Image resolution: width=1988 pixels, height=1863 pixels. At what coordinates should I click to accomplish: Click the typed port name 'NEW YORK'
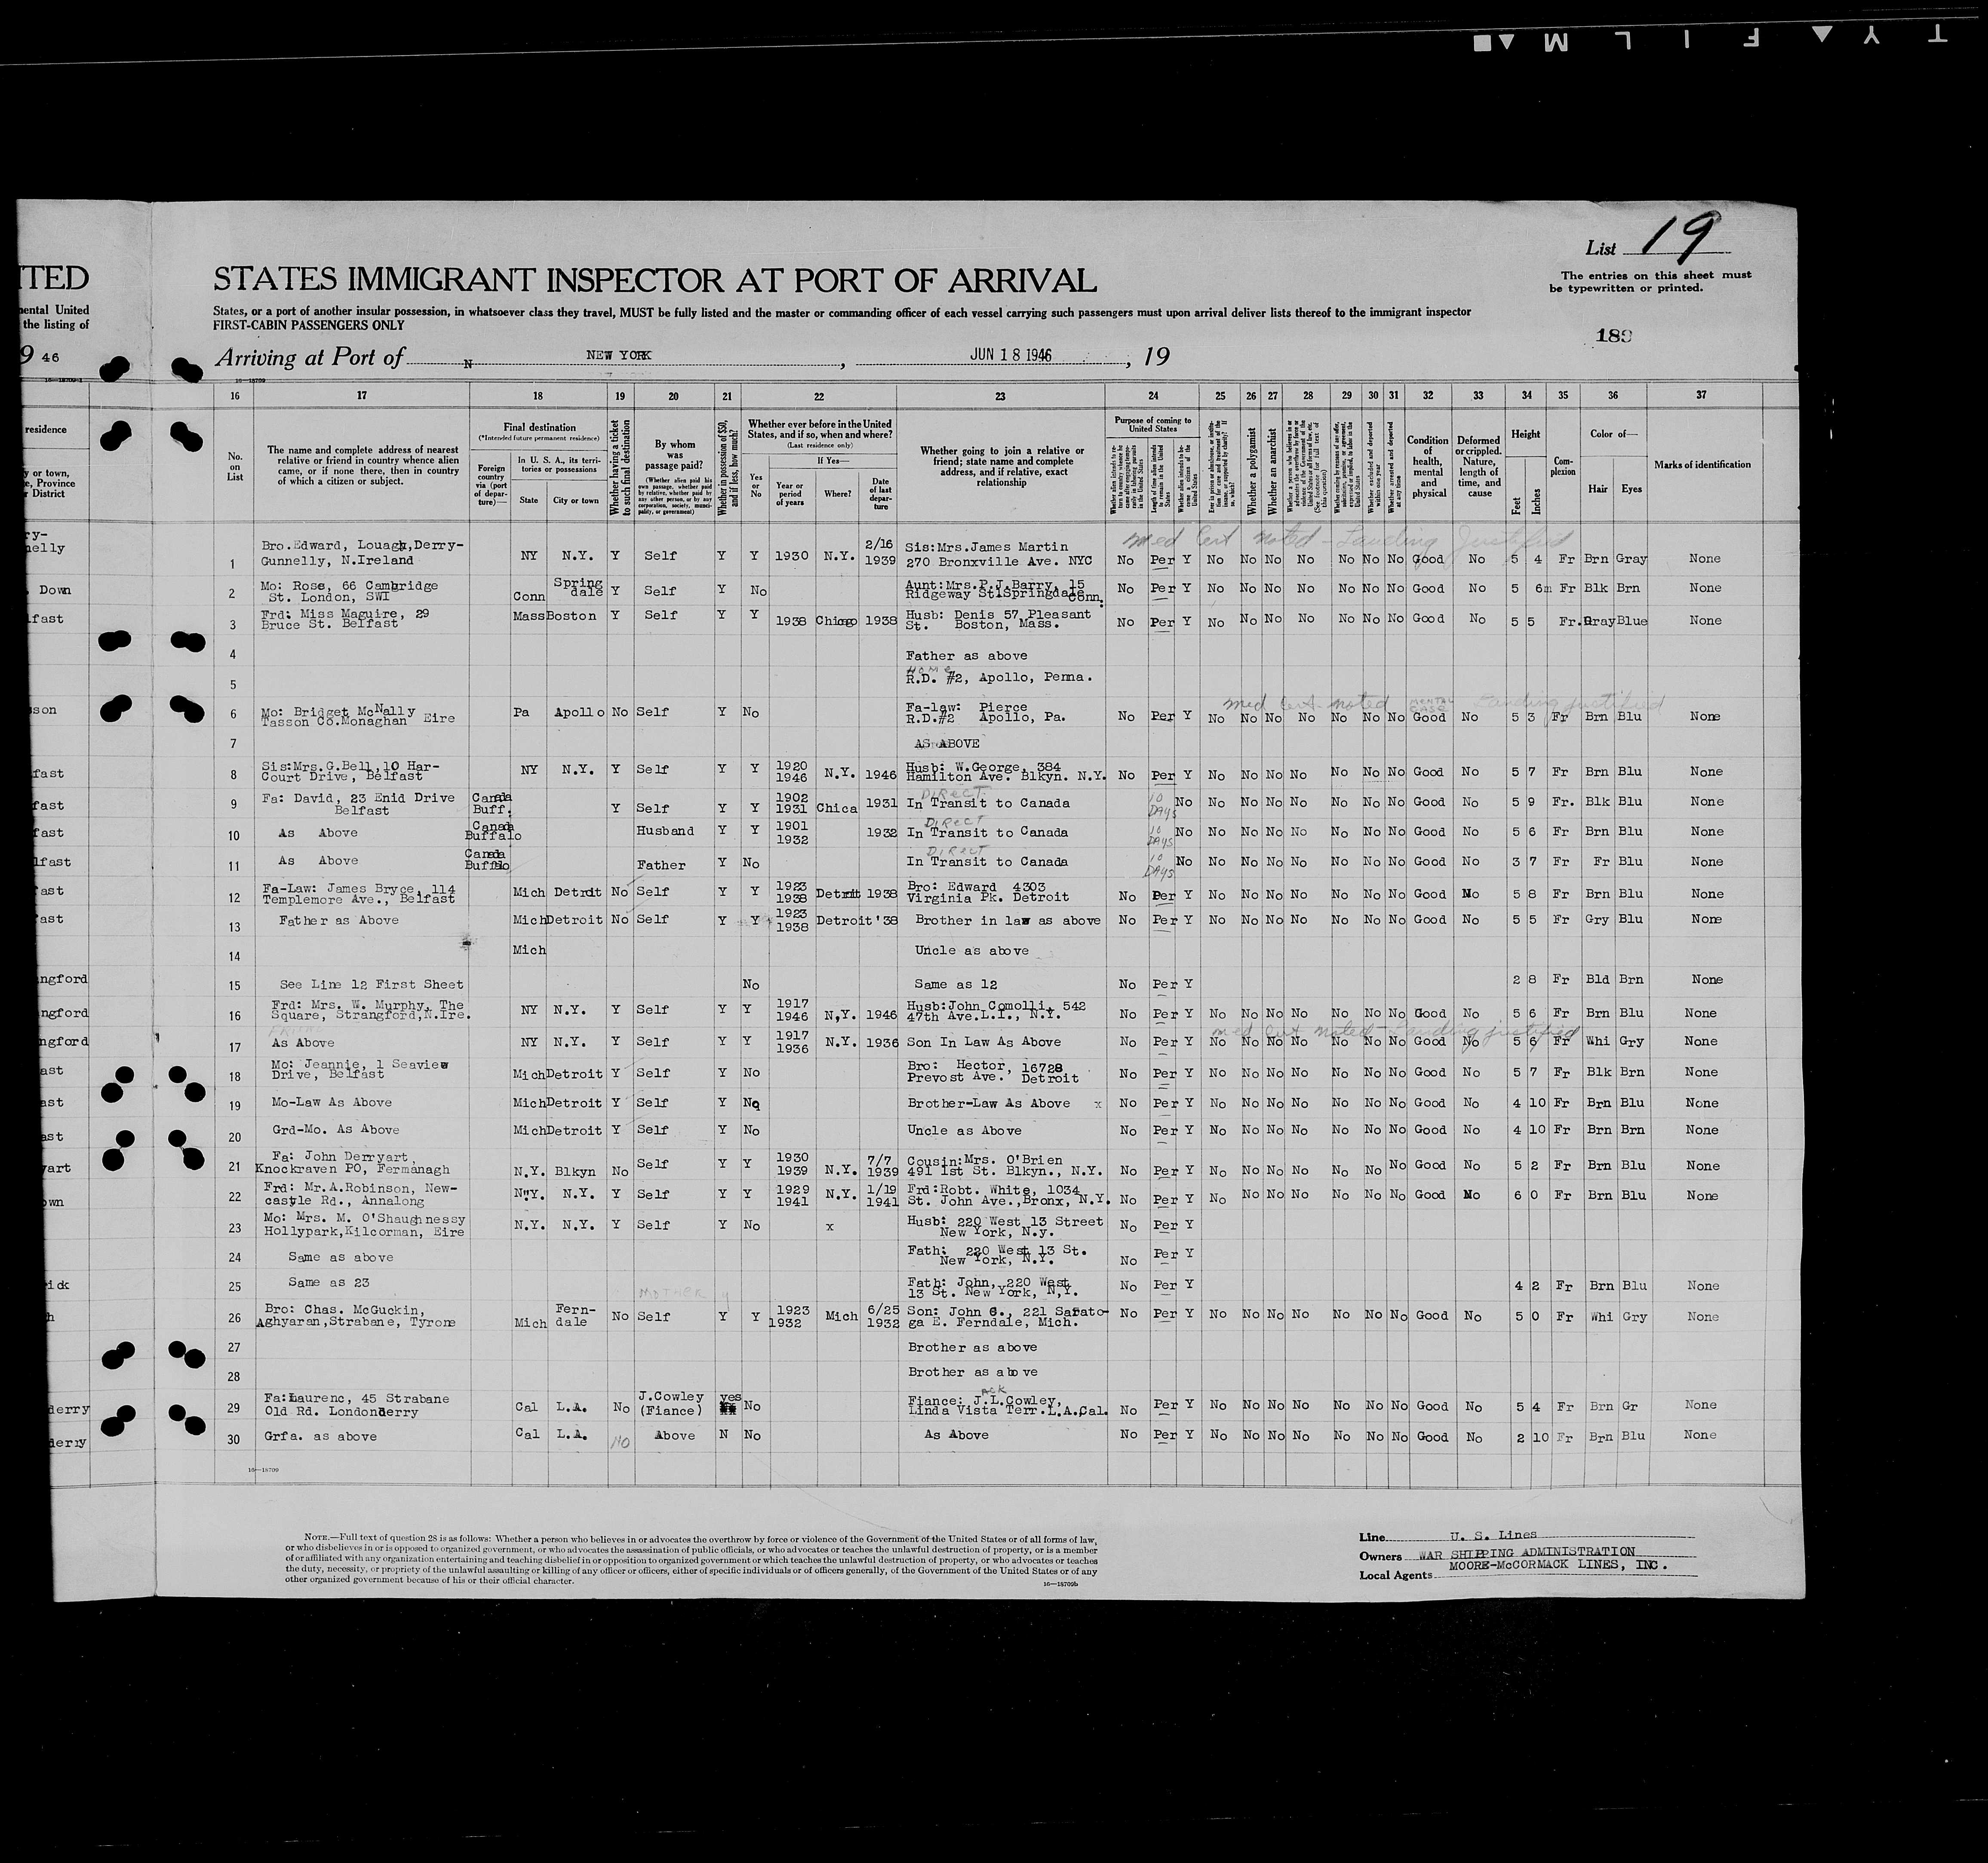coord(618,355)
